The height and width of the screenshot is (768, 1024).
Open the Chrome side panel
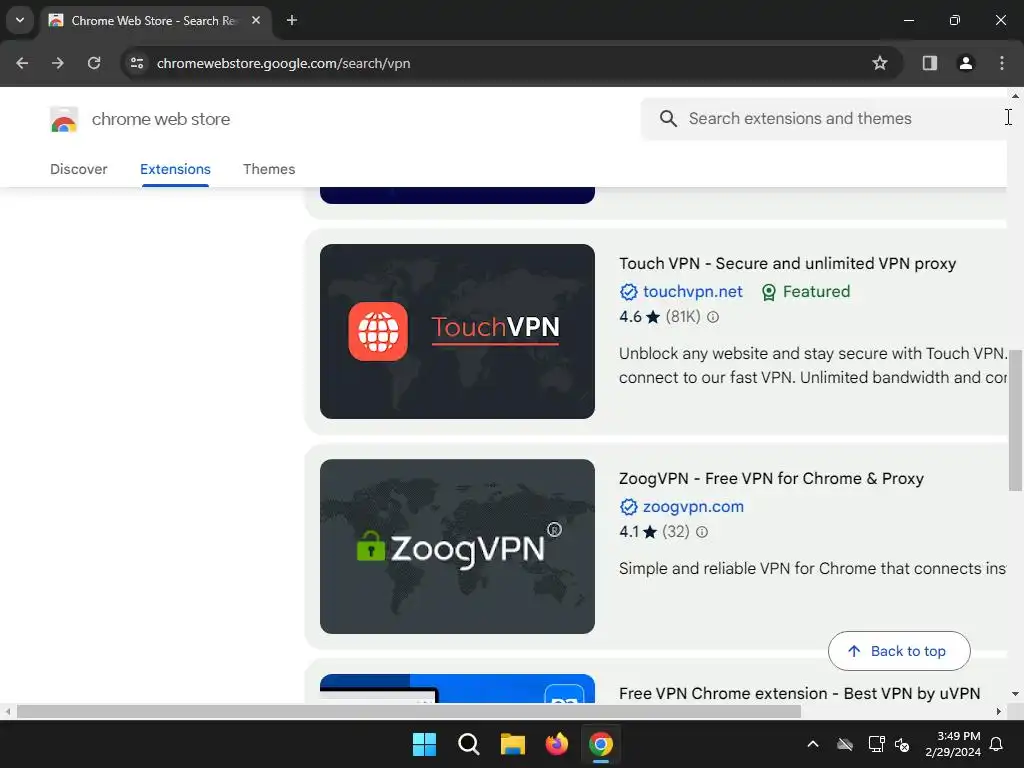929,63
